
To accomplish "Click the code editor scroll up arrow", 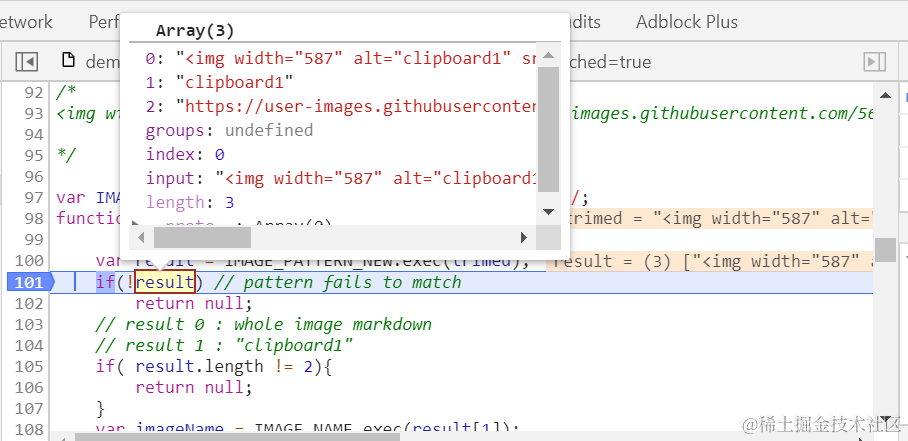I will (885, 95).
